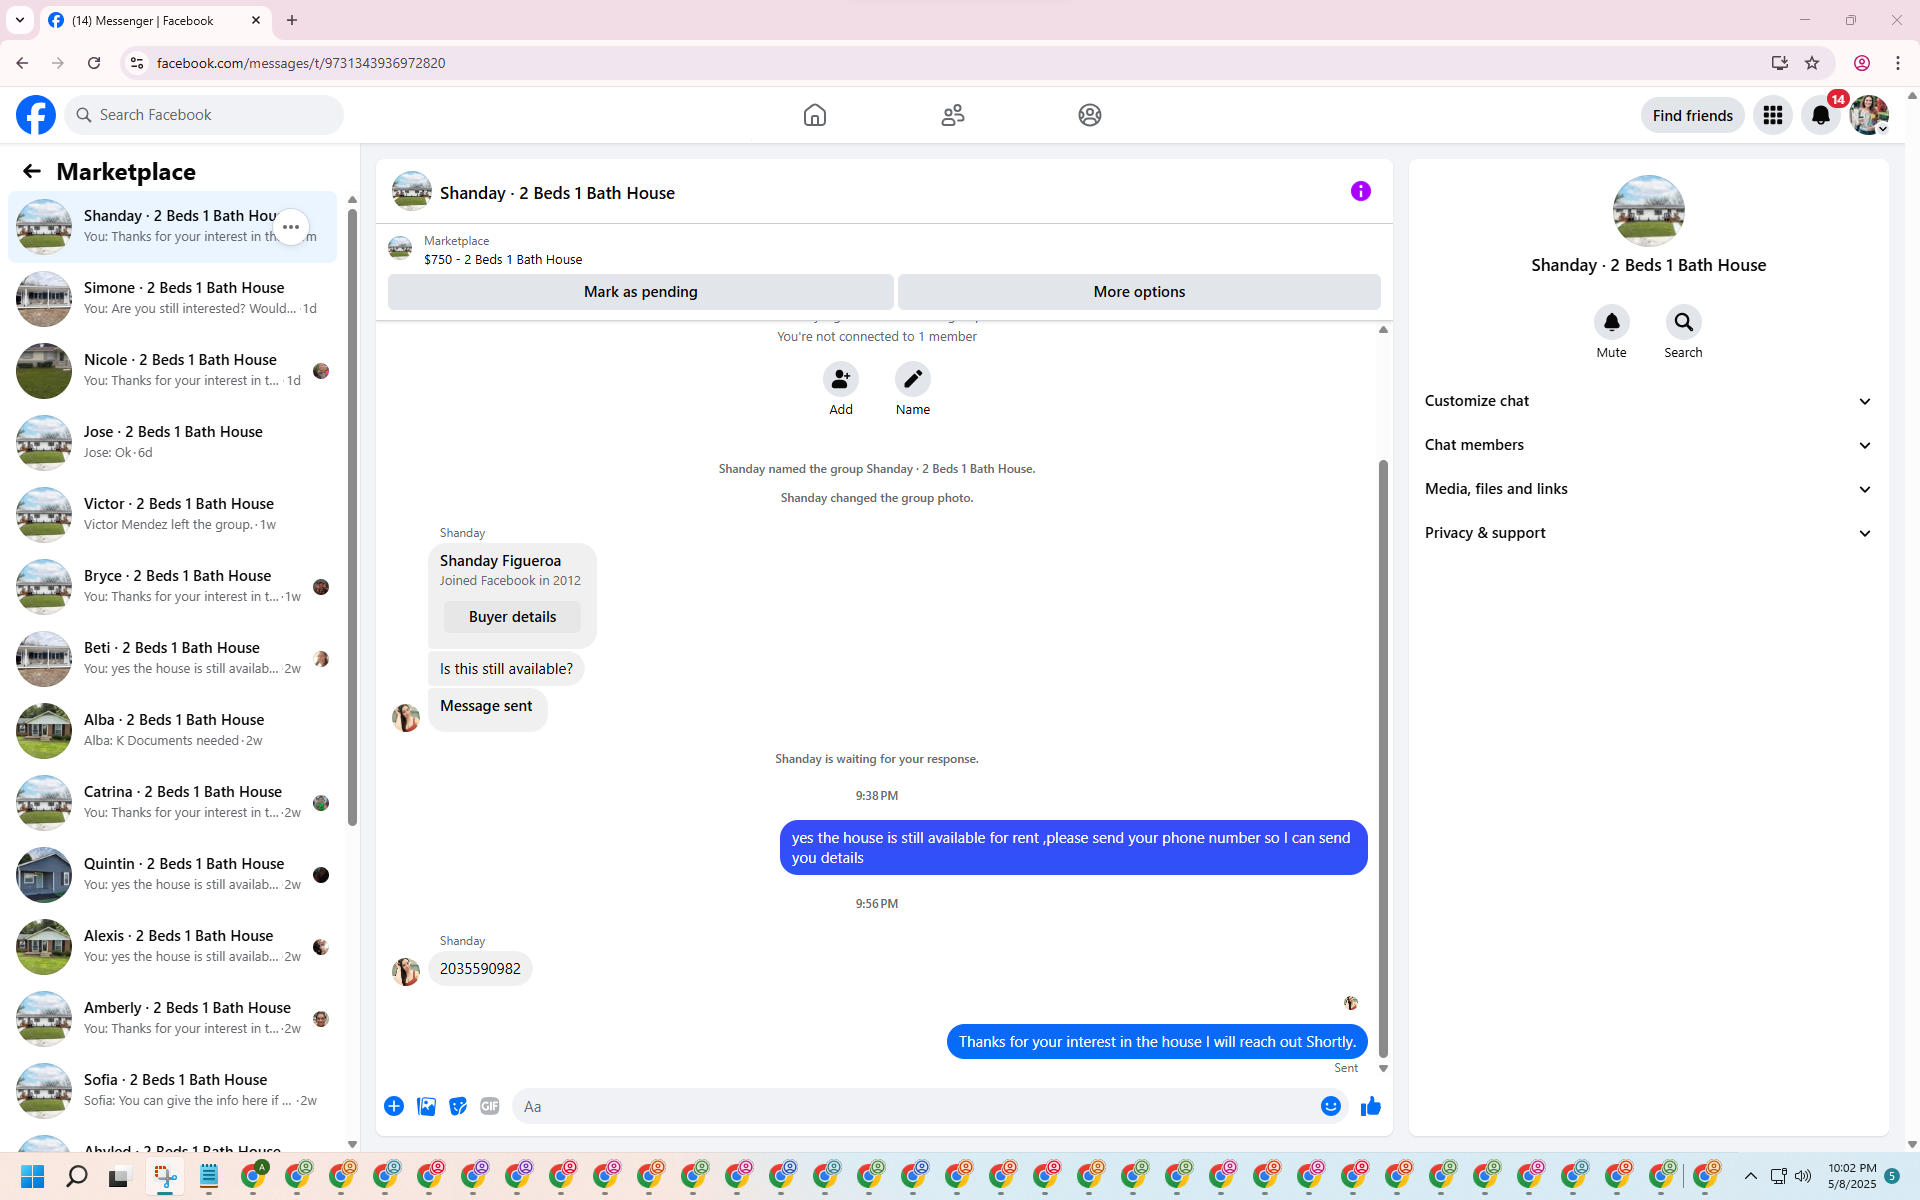Open the Alexis 2 Beds conversation

click(x=172, y=947)
